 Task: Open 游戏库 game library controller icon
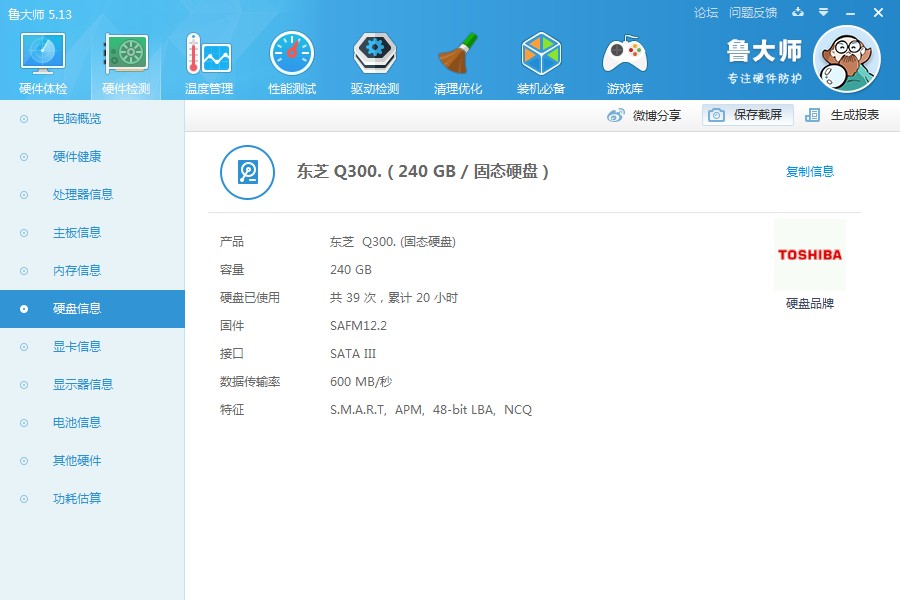click(x=624, y=63)
